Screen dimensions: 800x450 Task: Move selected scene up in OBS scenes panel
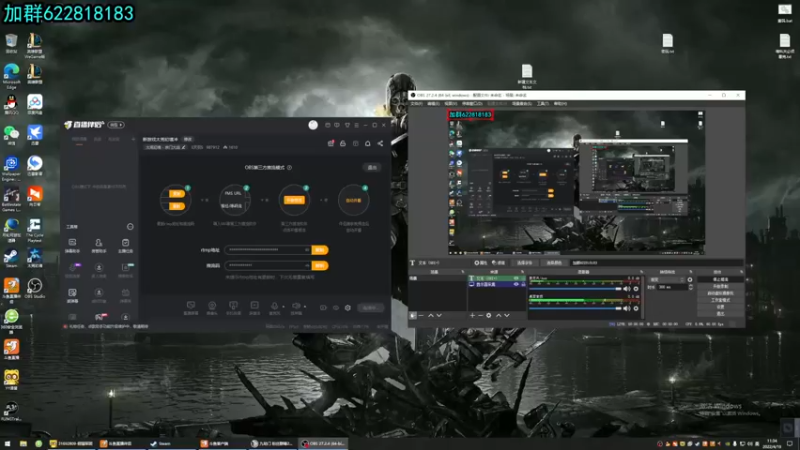(x=431, y=315)
